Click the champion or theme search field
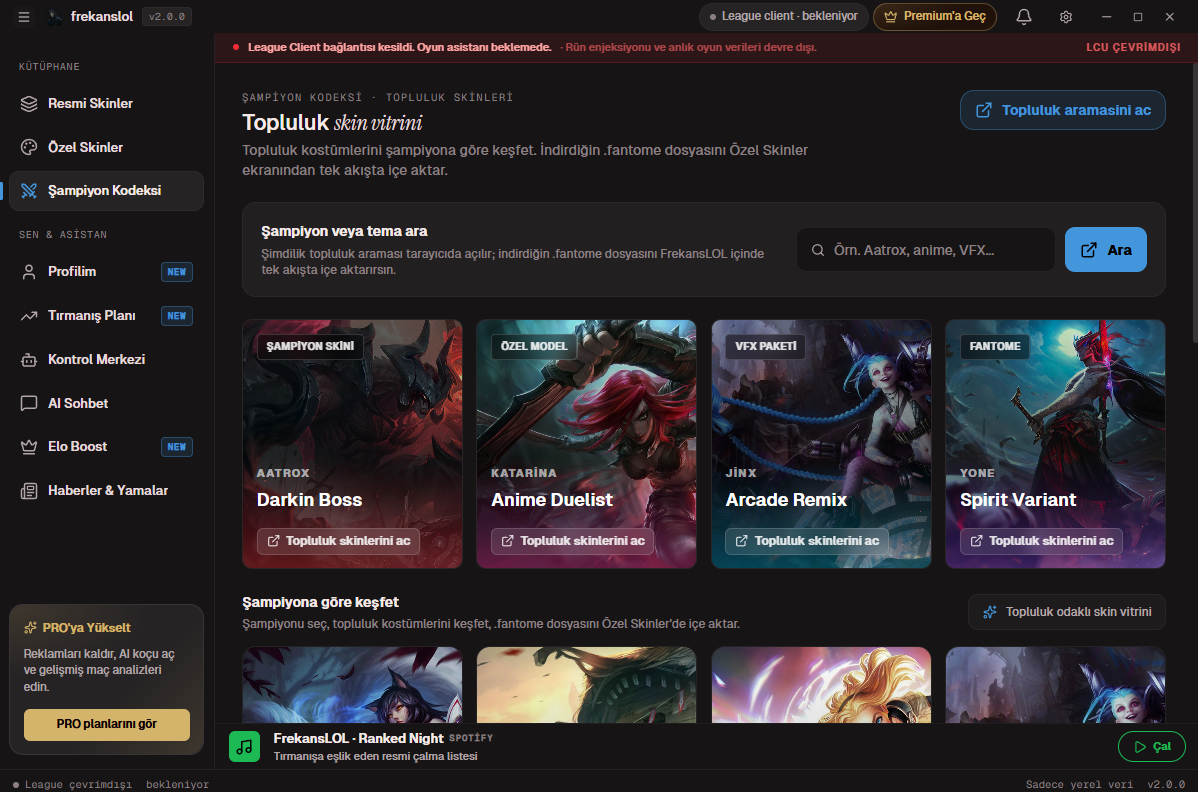Screen dimensions: 1198x792 click(926, 250)
